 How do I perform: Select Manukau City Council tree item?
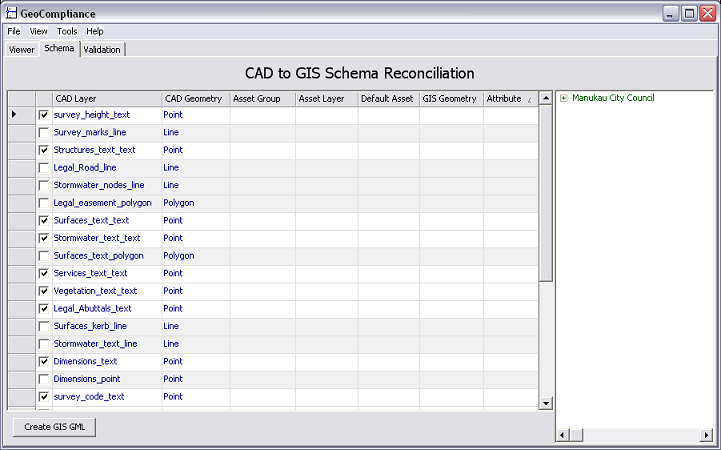pyautogui.click(x=613, y=97)
